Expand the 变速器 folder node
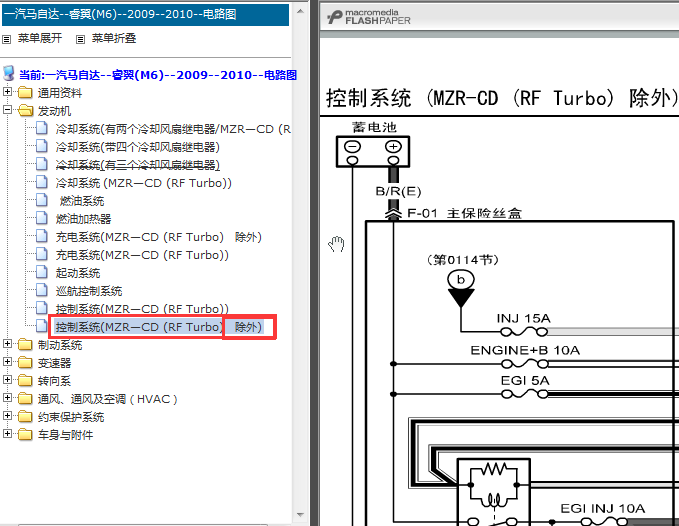The width and height of the screenshot is (679, 526). tap(7, 362)
